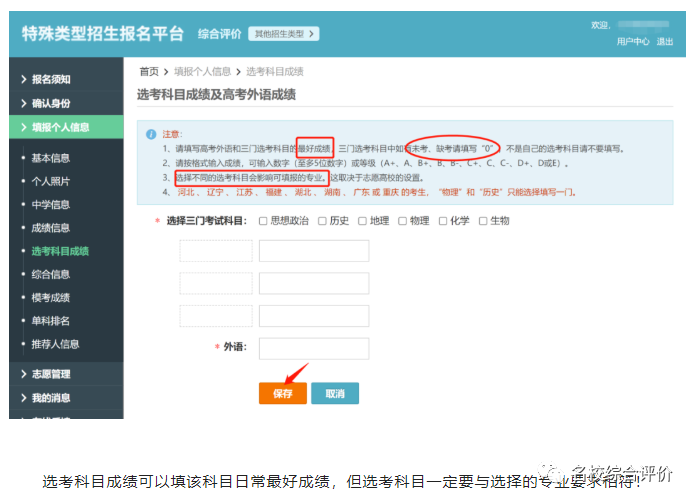695x504 pixels.
Task: Click the 外语 score input field
Action: point(314,348)
